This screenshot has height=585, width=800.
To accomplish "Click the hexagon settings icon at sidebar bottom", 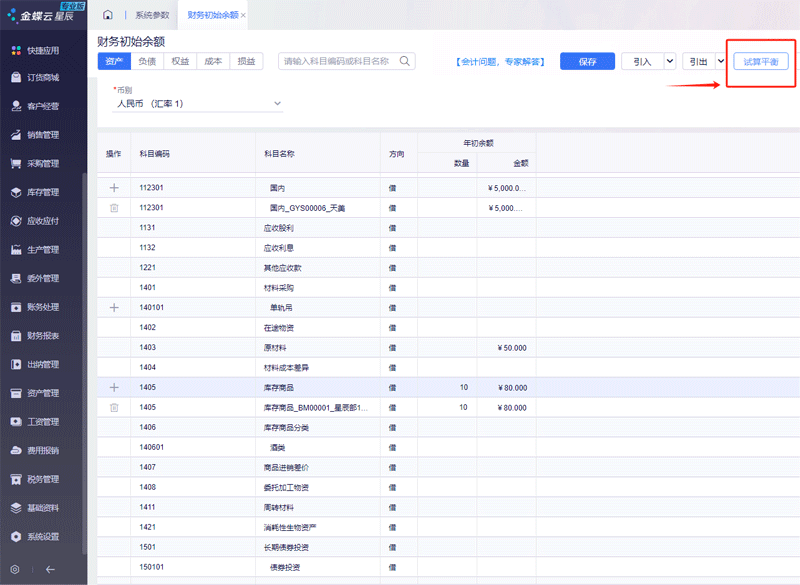I will pos(15,569).
